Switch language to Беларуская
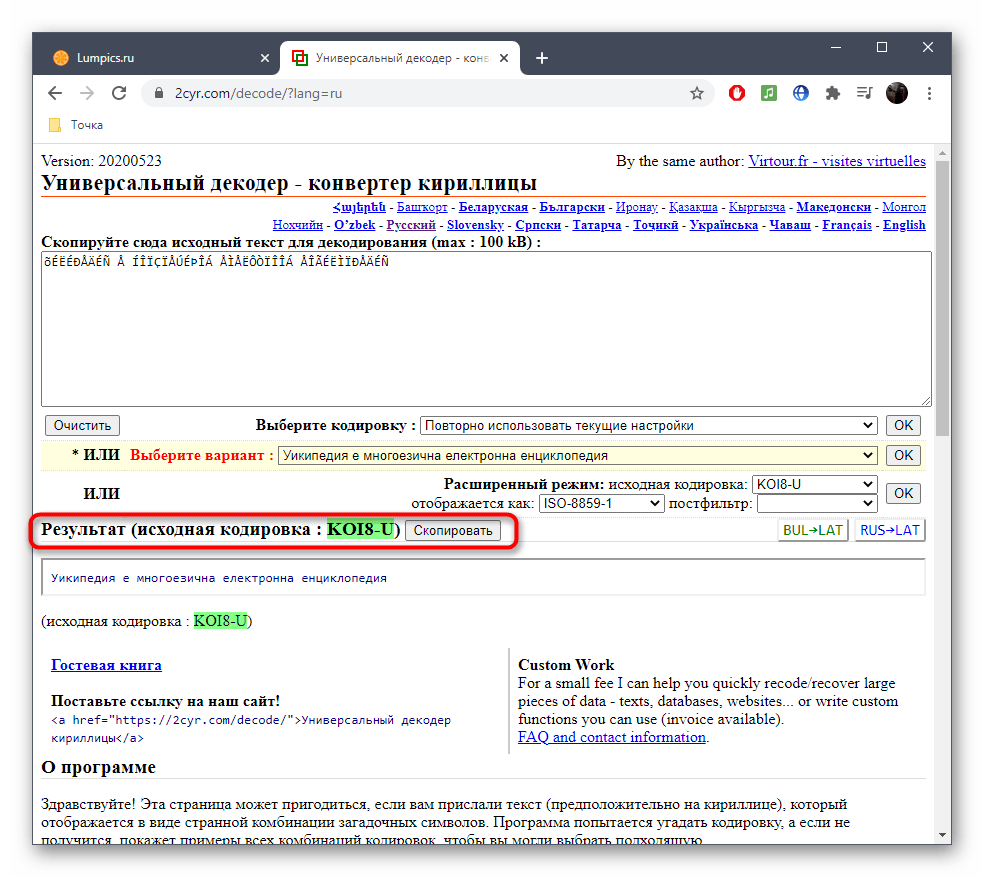Viewport: 984px width, 877px height. (493, 207)
